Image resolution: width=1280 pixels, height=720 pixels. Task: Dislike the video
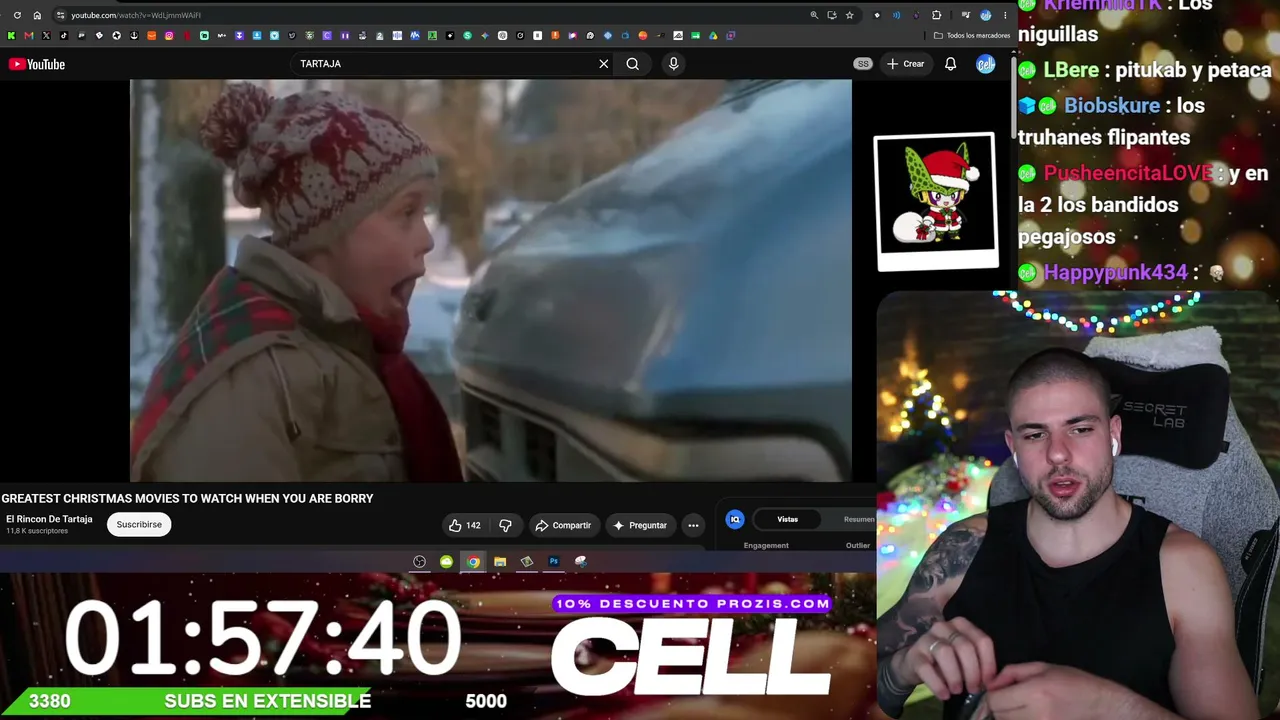(506, 525)
